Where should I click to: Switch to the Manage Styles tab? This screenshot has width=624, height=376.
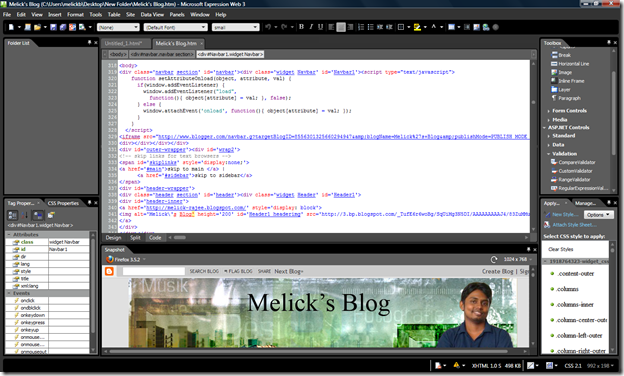[x=585, y=203]
